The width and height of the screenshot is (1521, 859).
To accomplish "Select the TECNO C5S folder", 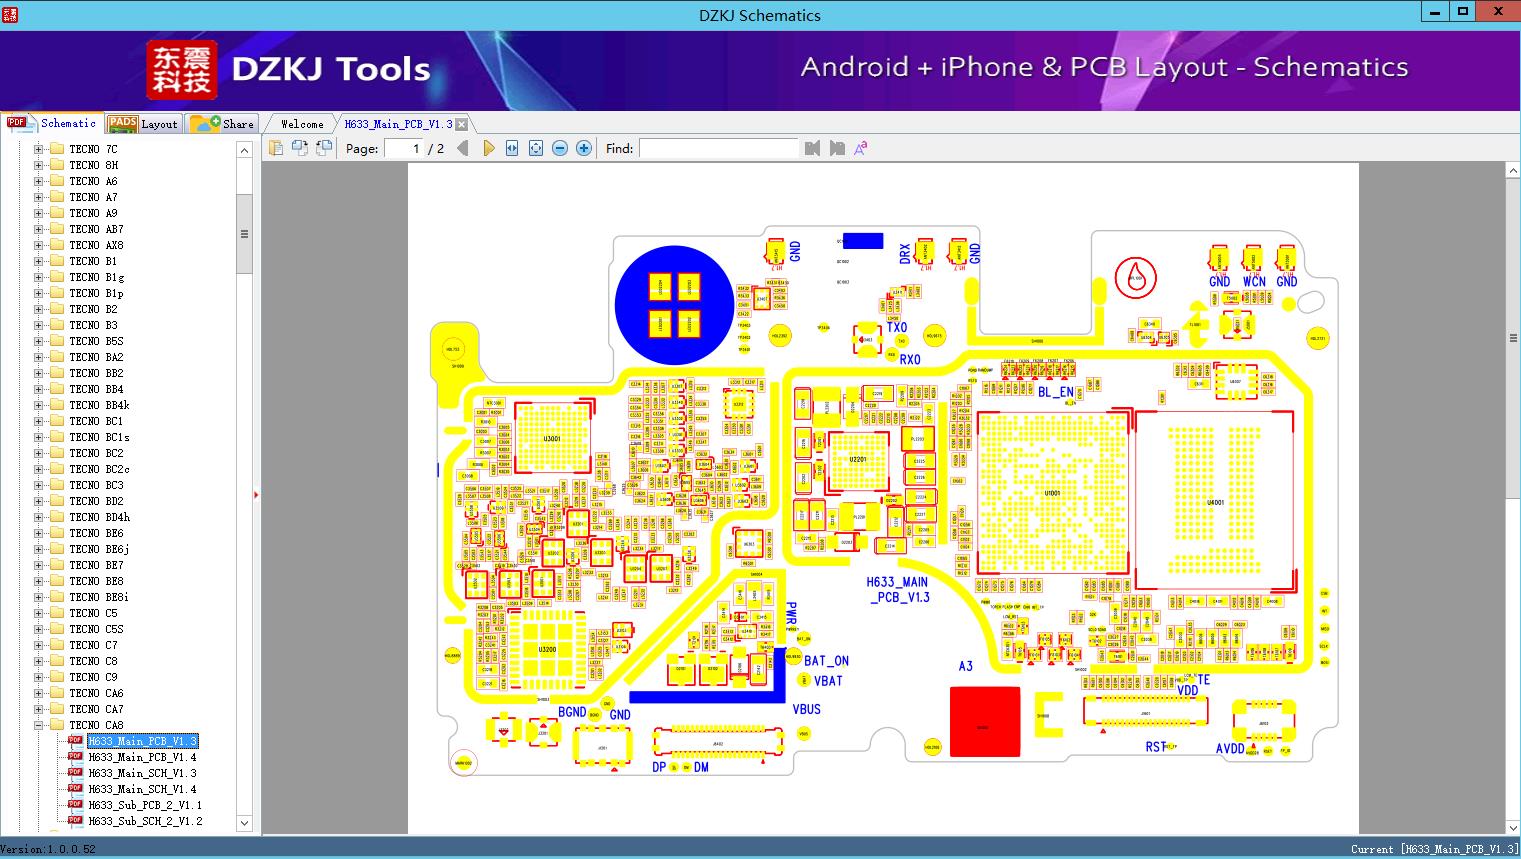I will pos(96,629).
